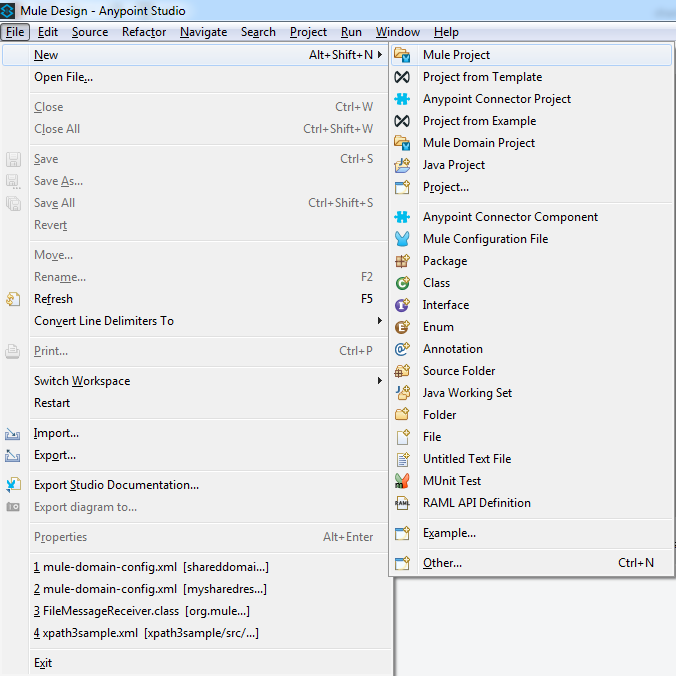Click the Java Project icon

pyautogui.click(x=402, y=165)
